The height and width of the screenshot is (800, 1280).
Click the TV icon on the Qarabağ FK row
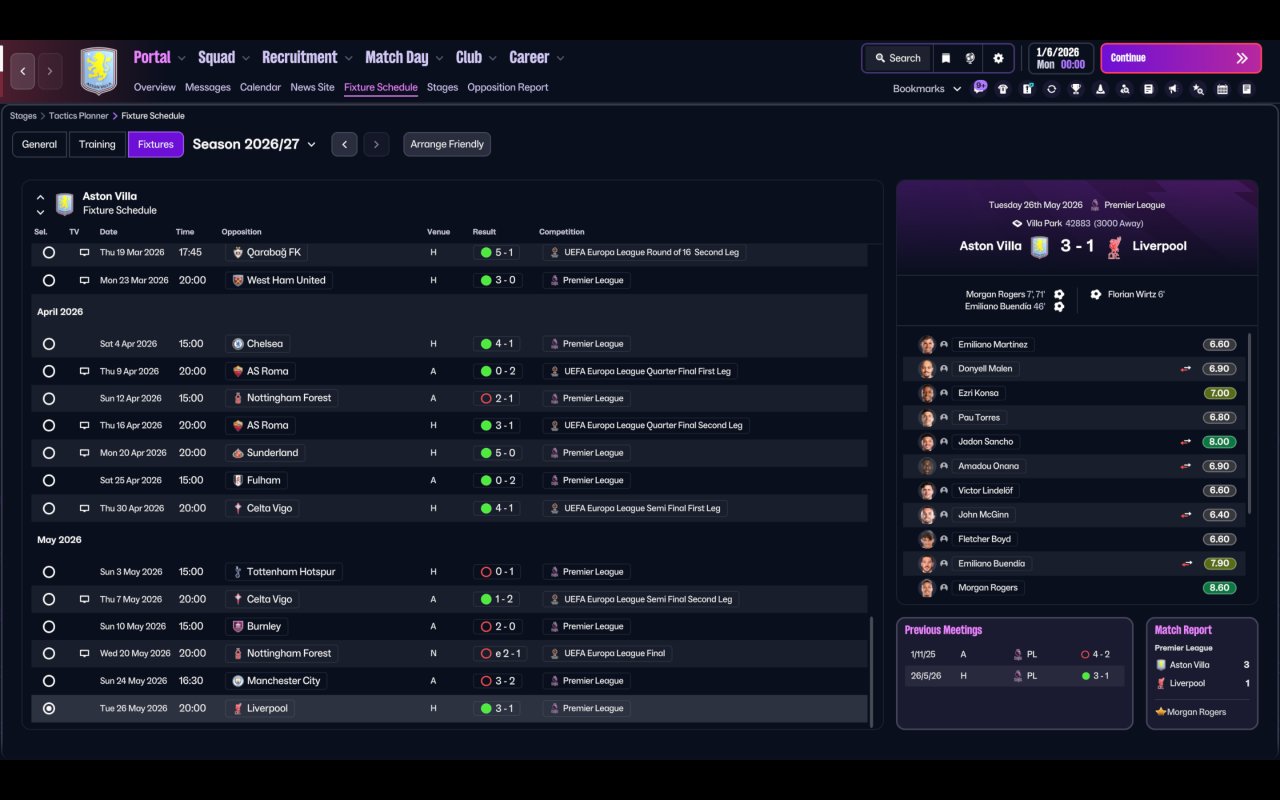(85, 253)
